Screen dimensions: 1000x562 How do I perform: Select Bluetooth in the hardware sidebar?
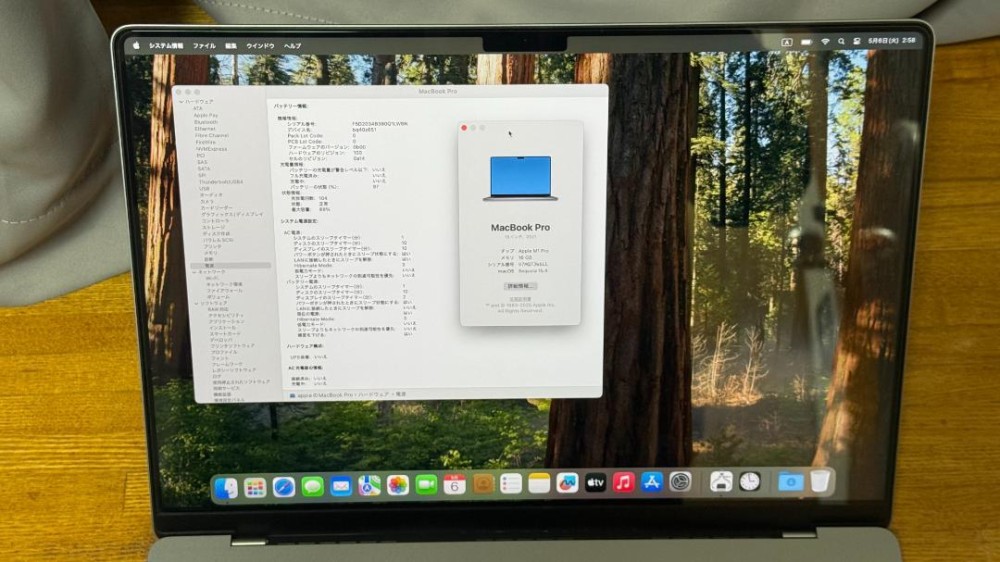click(x=206, y=122)
